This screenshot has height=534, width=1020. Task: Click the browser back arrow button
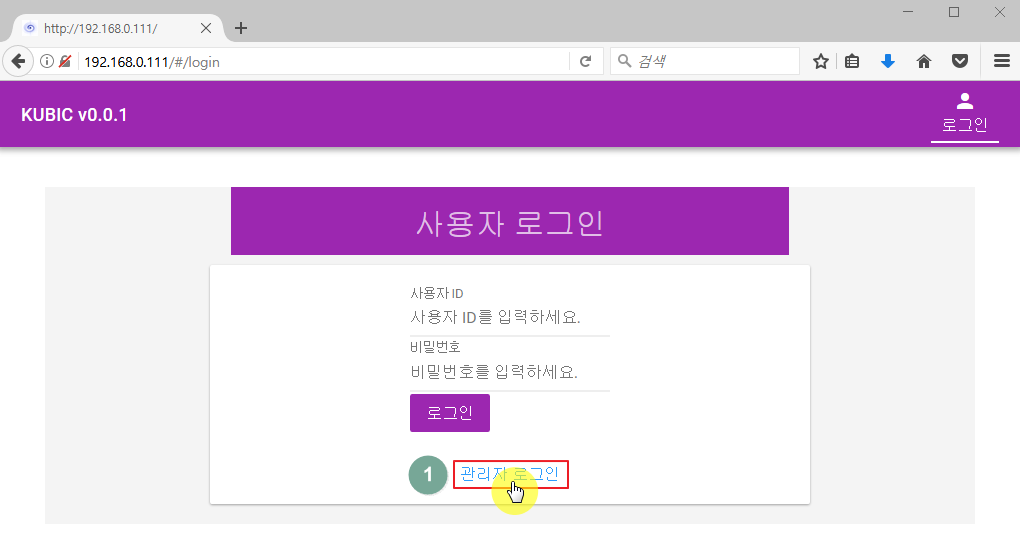click(x=18, y=61)
